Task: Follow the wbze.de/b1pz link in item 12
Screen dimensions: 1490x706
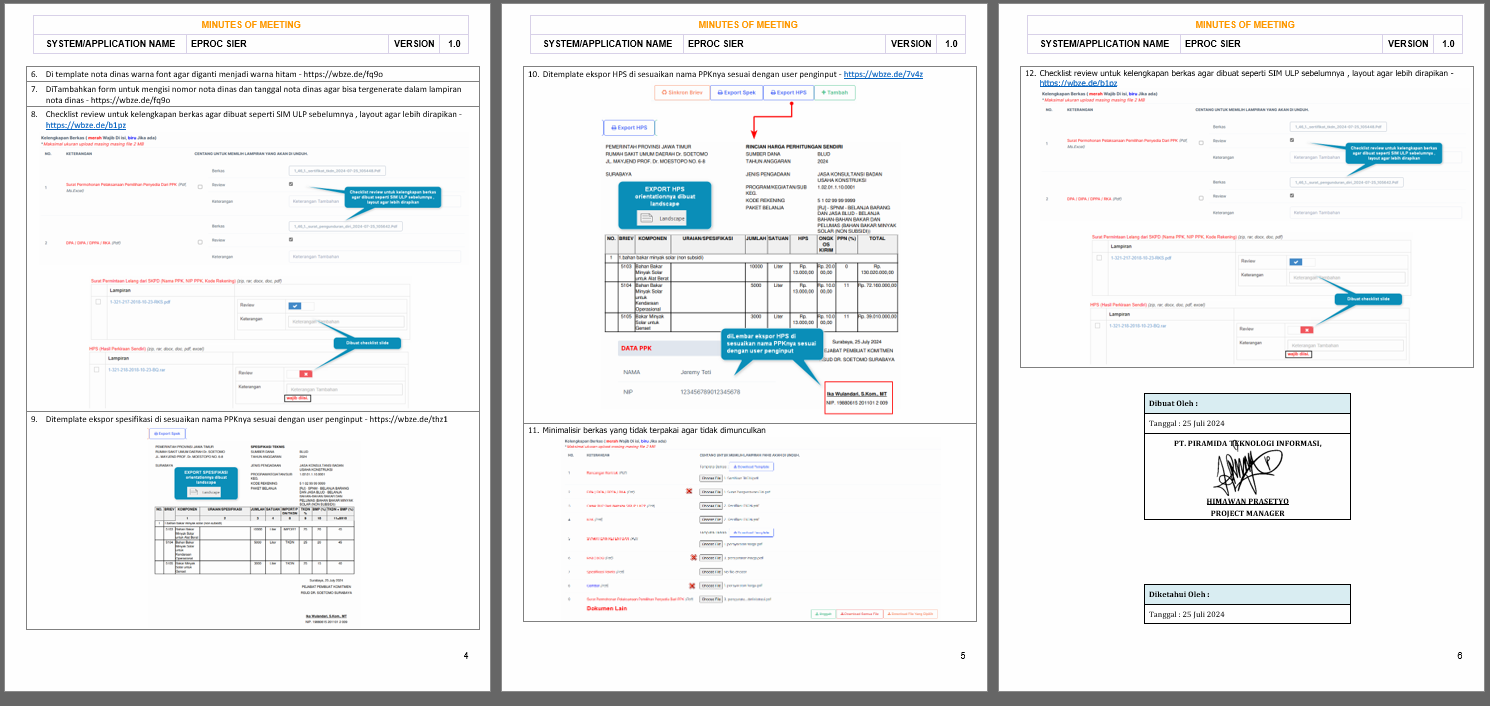Action: [x=1065, y=84]
